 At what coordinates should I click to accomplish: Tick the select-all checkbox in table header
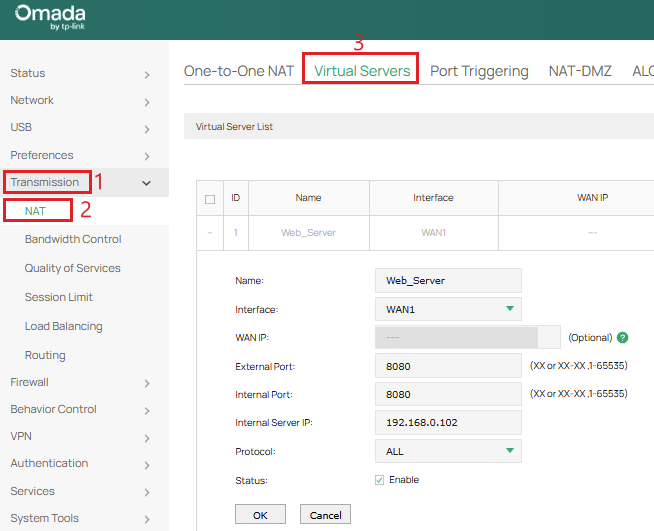(210, 199)
